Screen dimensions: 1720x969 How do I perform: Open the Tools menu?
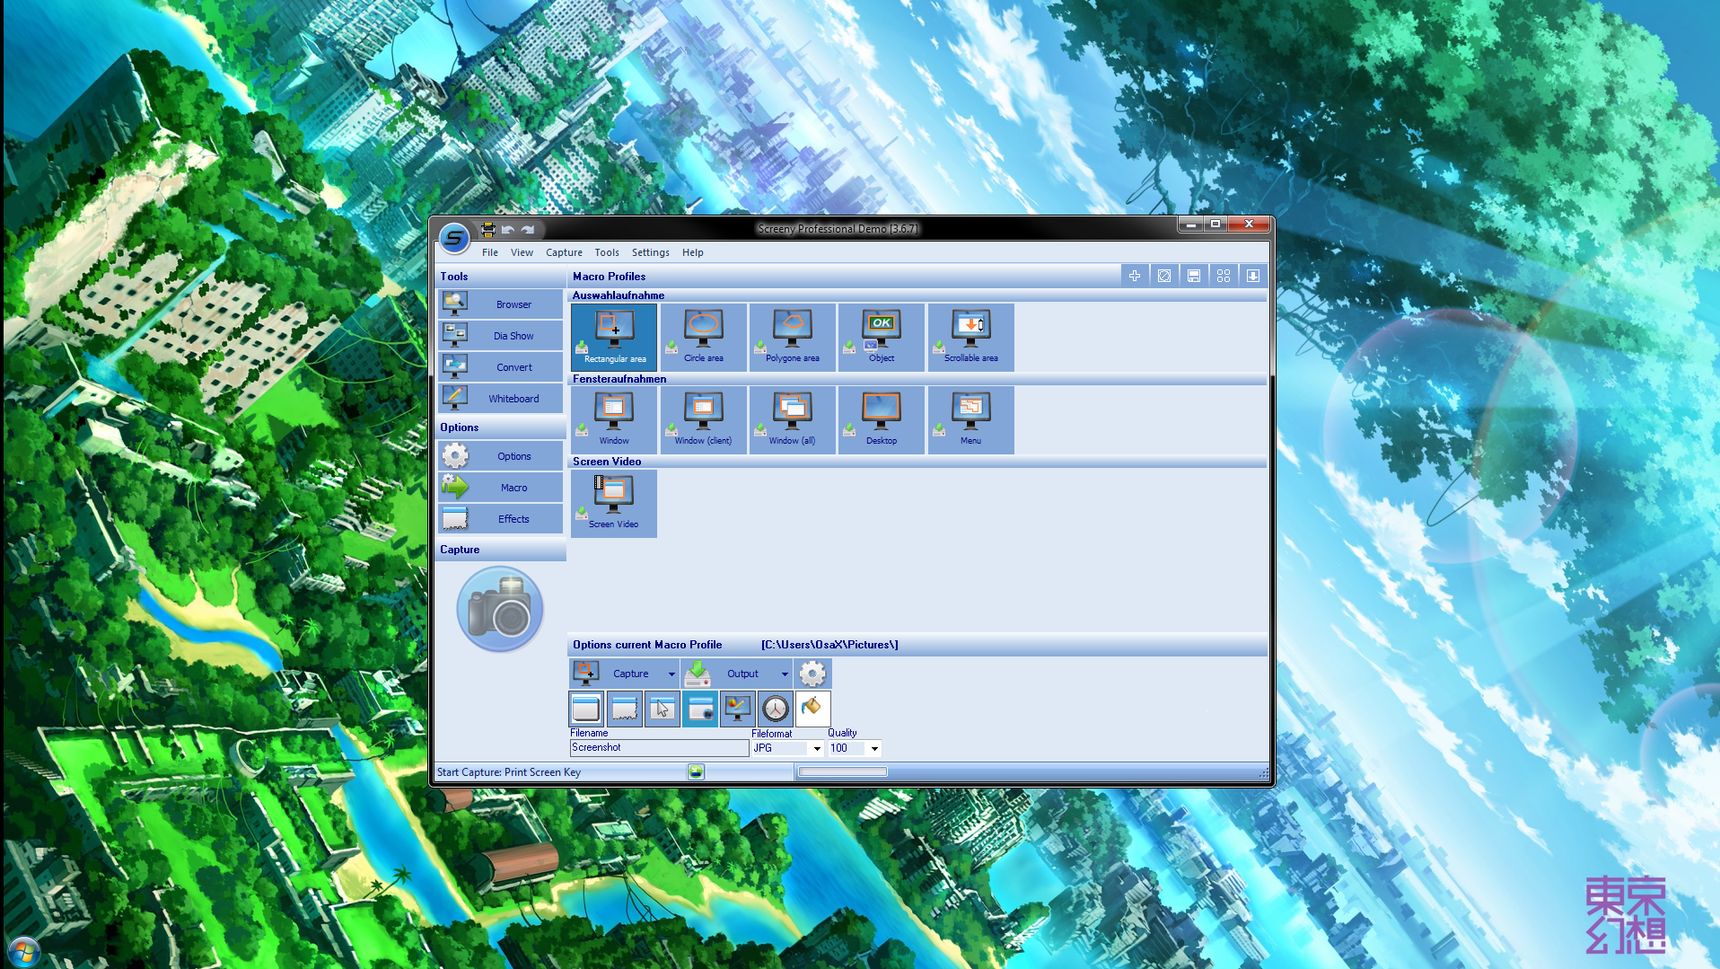[607, 253]
